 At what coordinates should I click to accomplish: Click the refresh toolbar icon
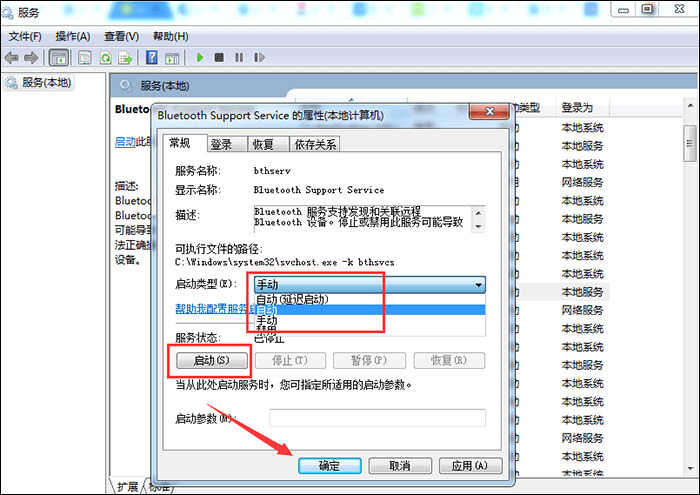tap(106, 58)
